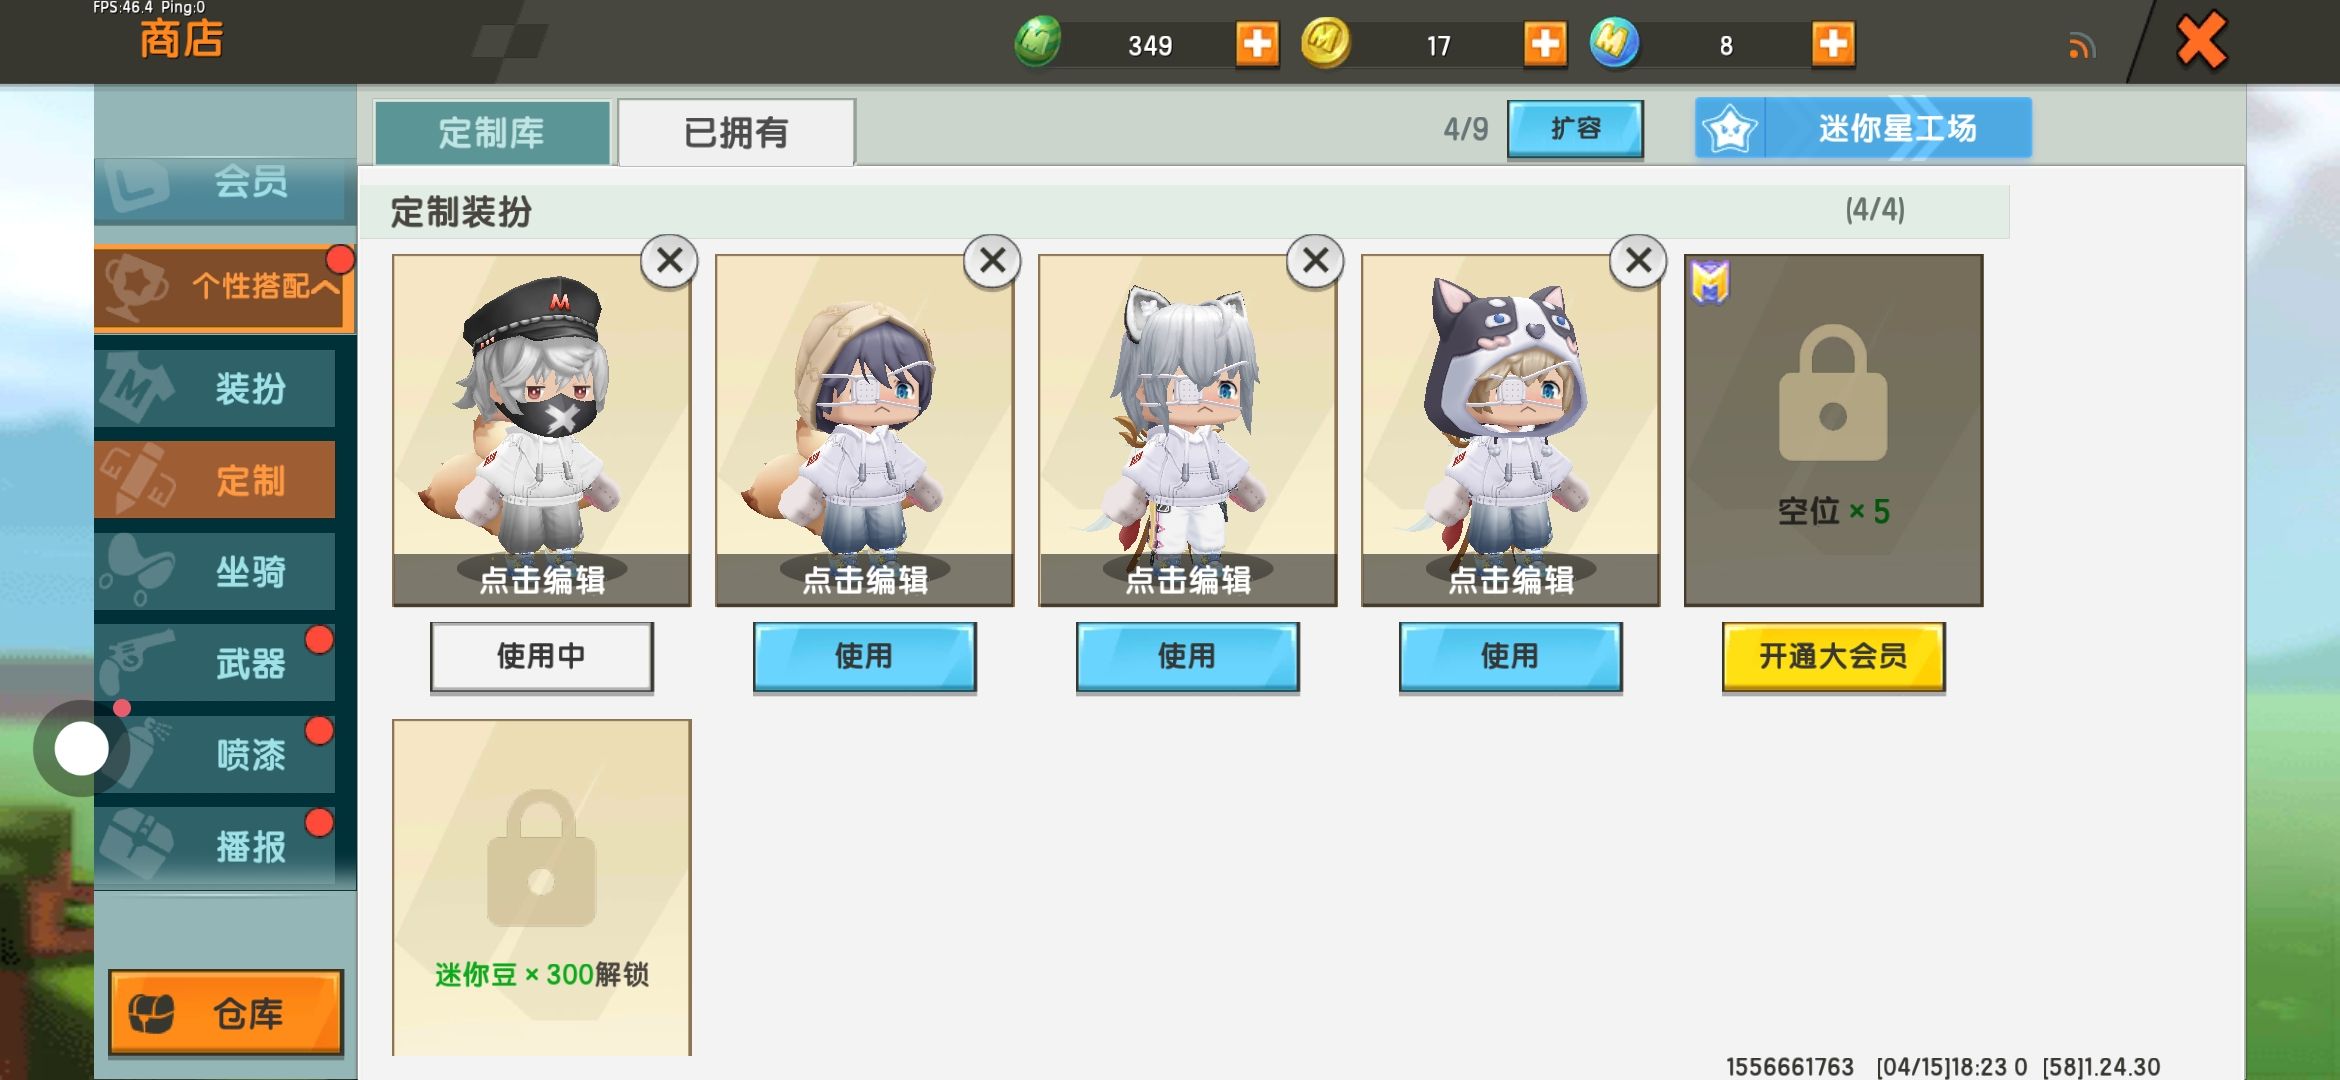The width and height of the screenshot is (2340, 1080).
Task: Collapse the 个性搭配 category section
Action: pos(225,287)
